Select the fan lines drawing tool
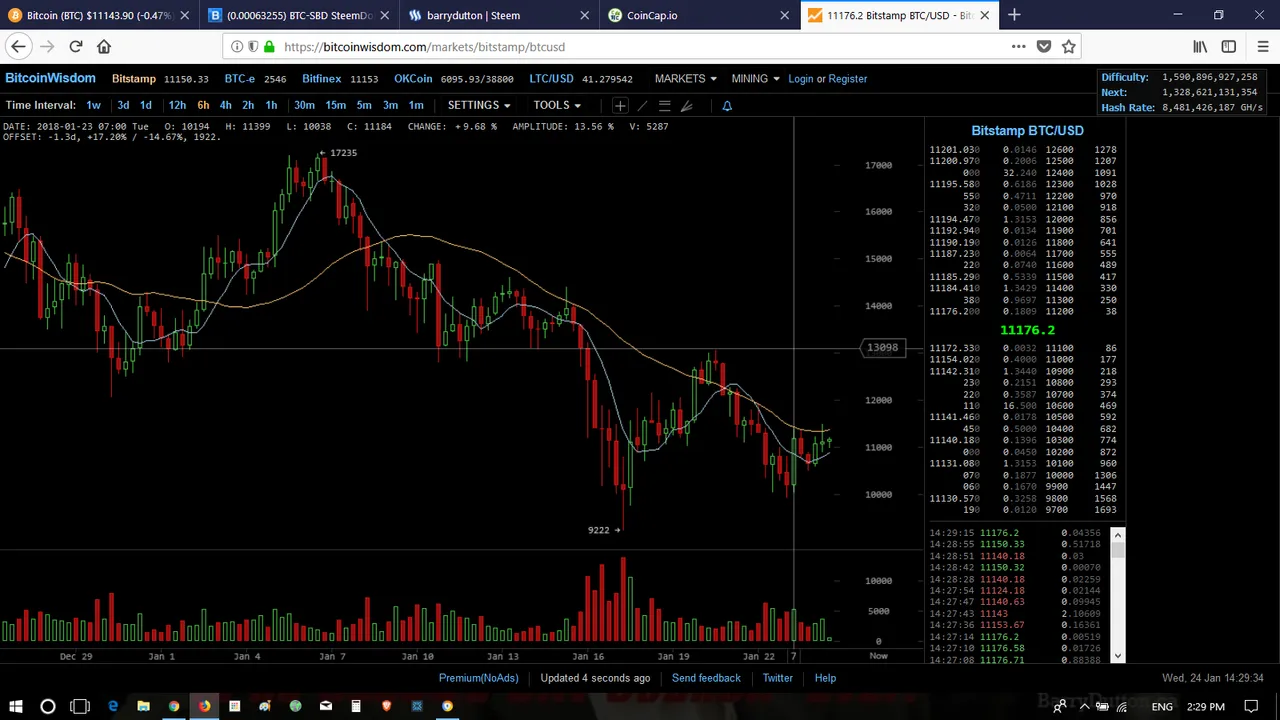 686,105
